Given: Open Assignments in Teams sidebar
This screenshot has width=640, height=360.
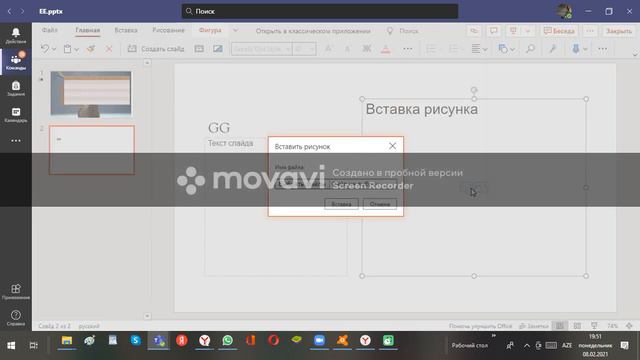Looking at the screenshot, I should [x=16, y=88].
